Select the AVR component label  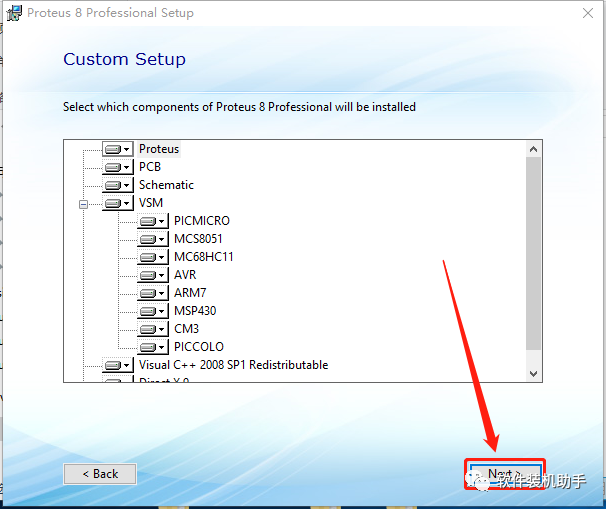(185, 275)
